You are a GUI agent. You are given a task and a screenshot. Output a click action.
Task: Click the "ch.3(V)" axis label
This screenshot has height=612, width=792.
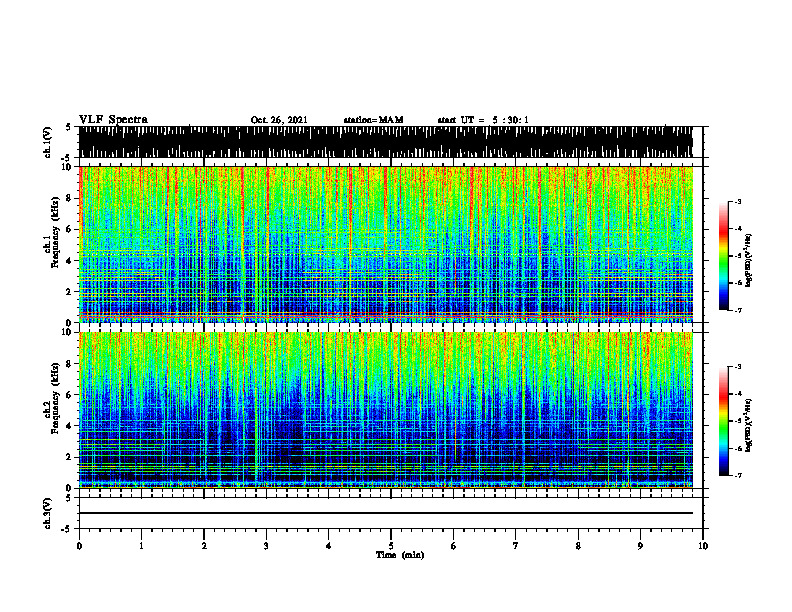[x=48, y=513]
